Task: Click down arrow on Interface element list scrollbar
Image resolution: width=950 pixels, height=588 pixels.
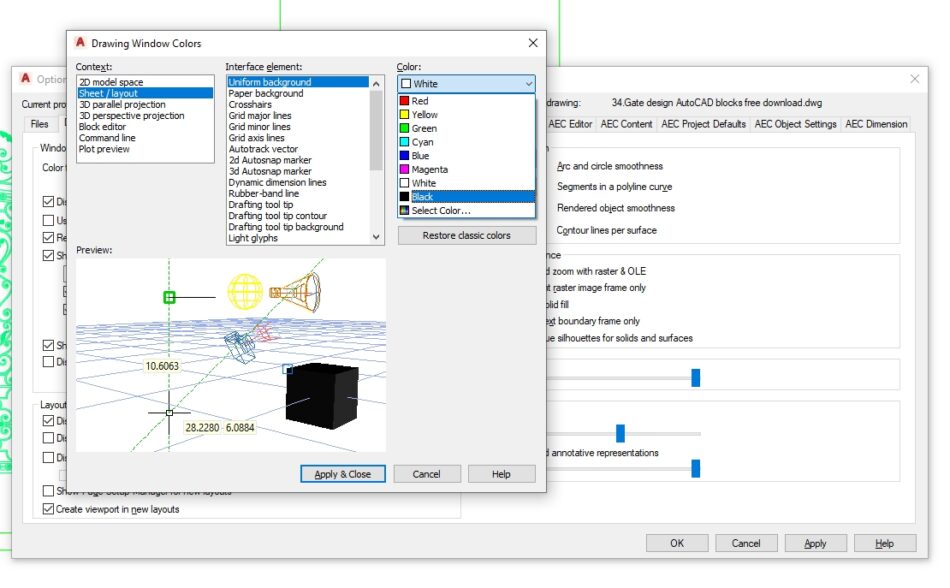Action: tap(376, 236)
